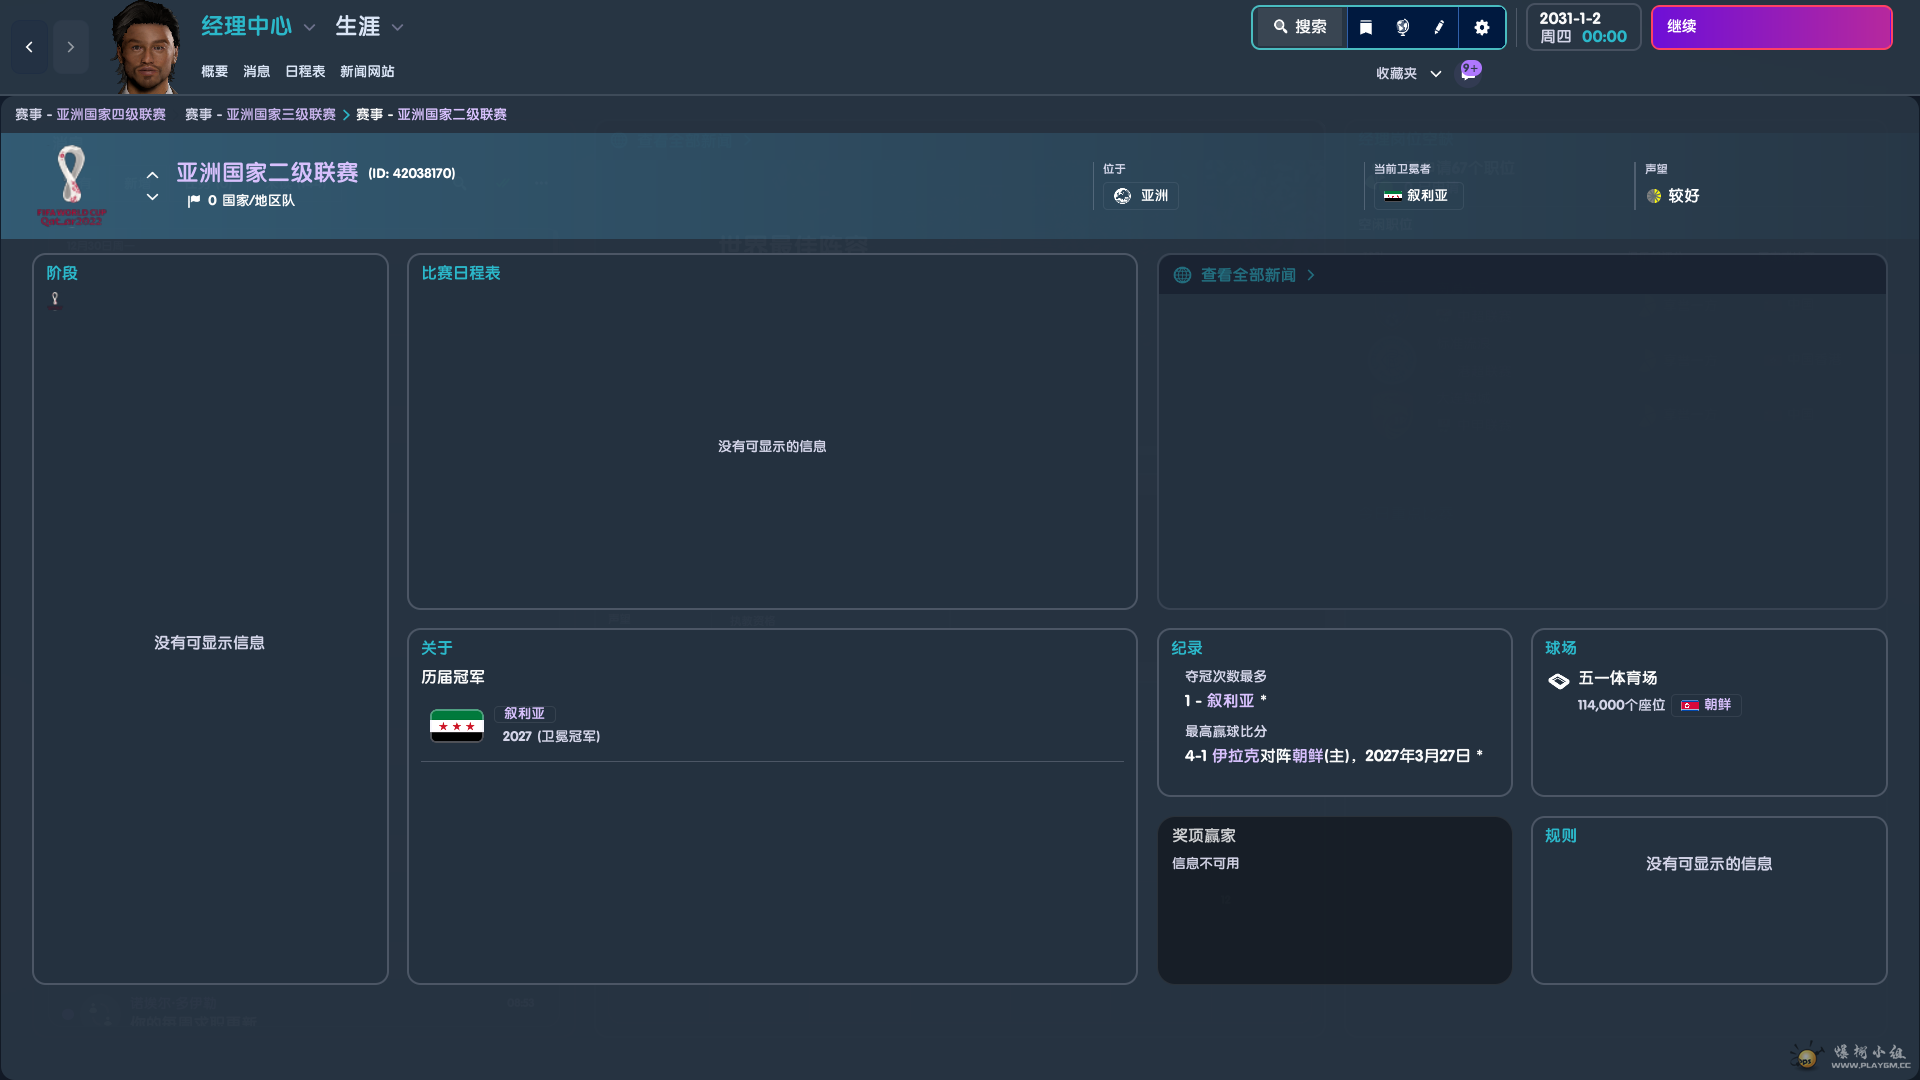Open the 查看全部新闻 link
1920x1080 pixels.
(1248, 275)
